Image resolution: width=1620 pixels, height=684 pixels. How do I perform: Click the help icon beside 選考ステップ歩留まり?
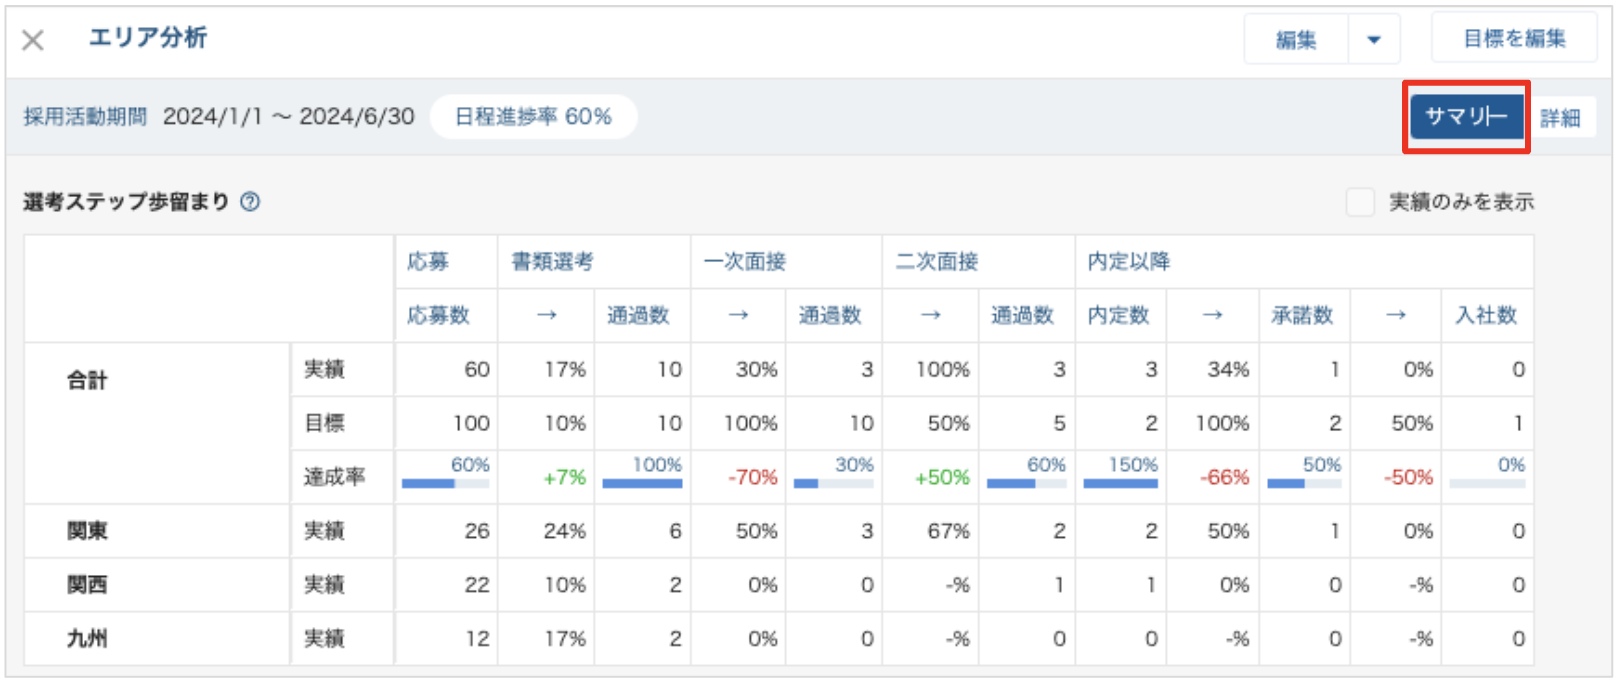pyautogui.click(x=250, y=202)
